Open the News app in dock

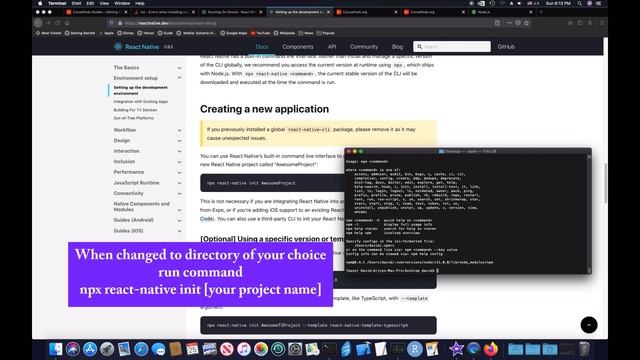click(227, 349)
